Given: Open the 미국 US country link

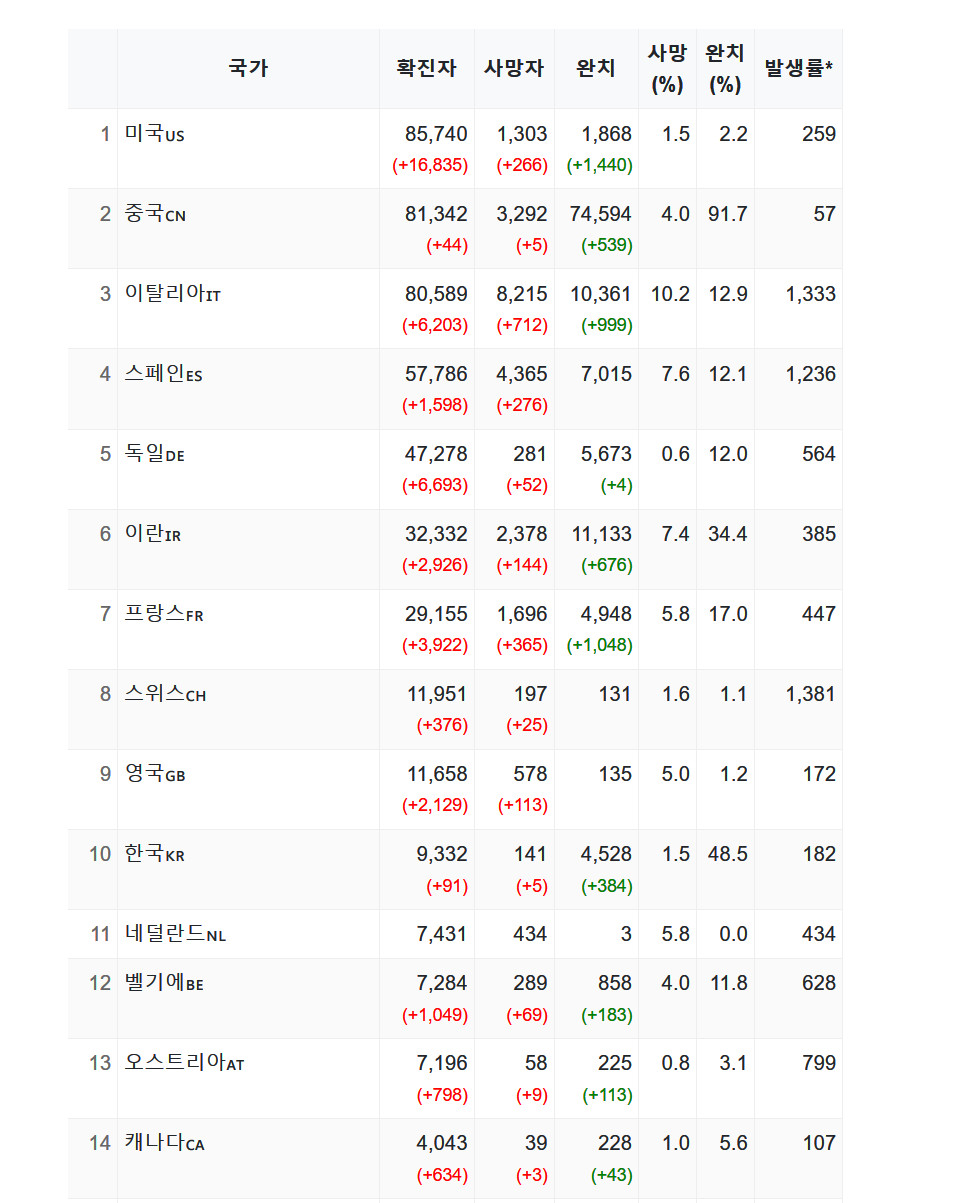Looking at the screenshot, I should 154,134.
